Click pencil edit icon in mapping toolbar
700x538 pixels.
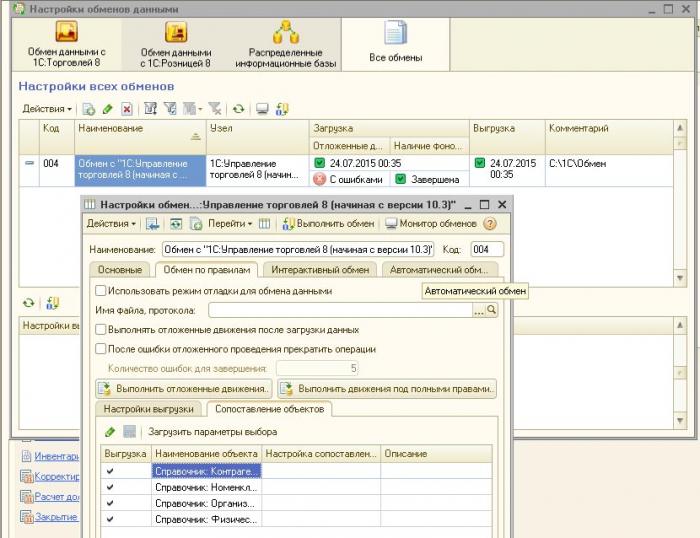(110, 432)
